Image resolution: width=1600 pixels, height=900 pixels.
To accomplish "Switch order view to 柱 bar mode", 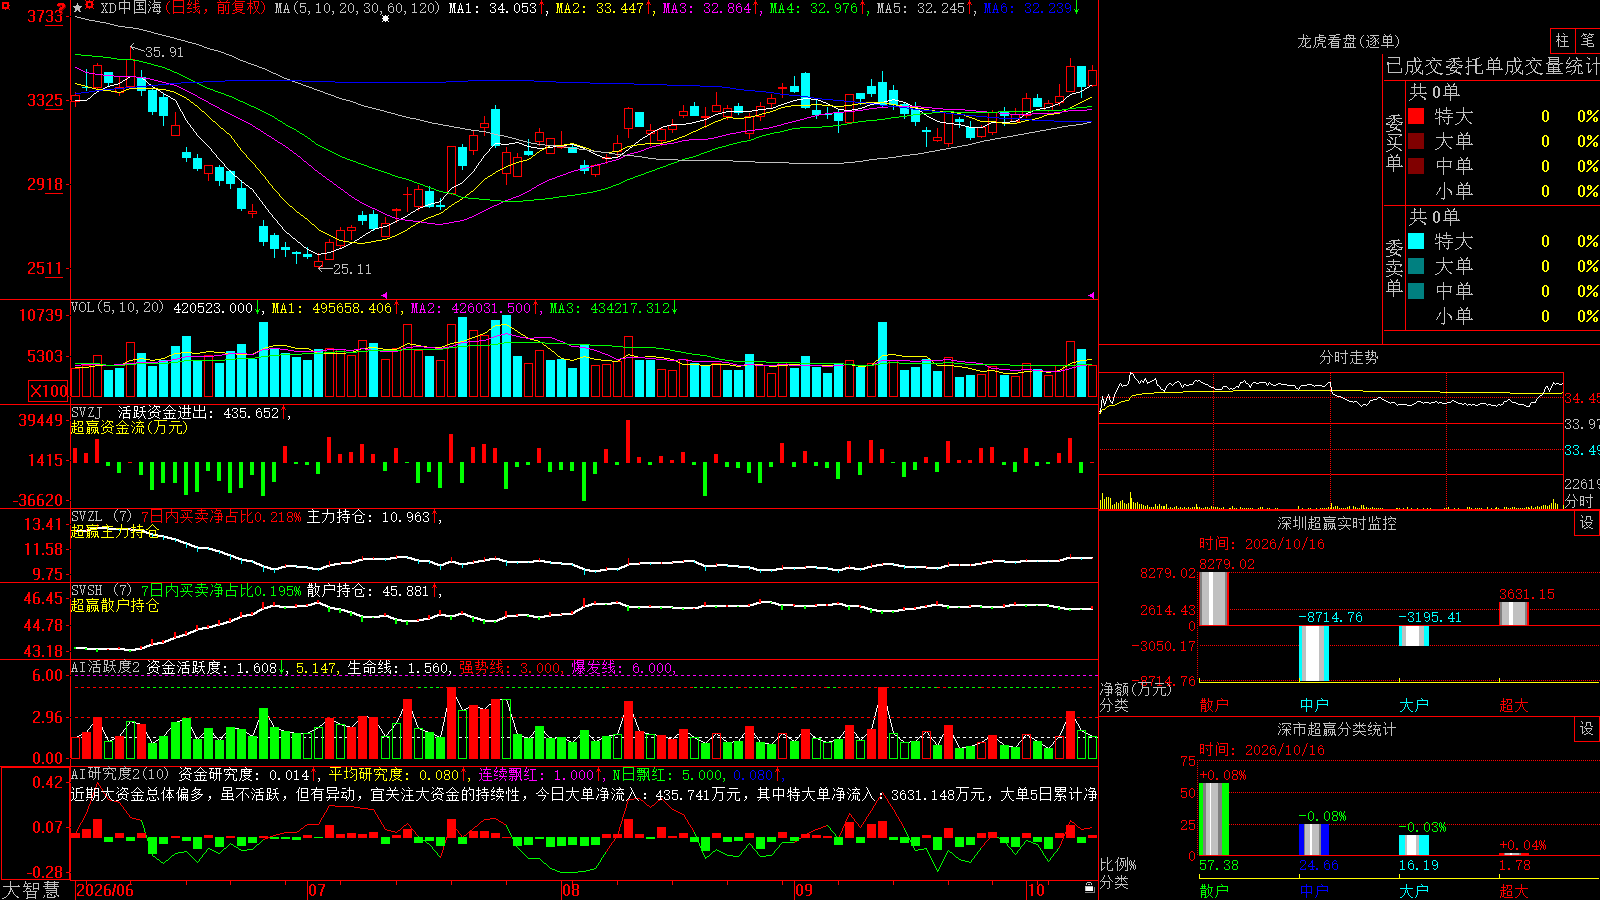I will click(1562, 41).
